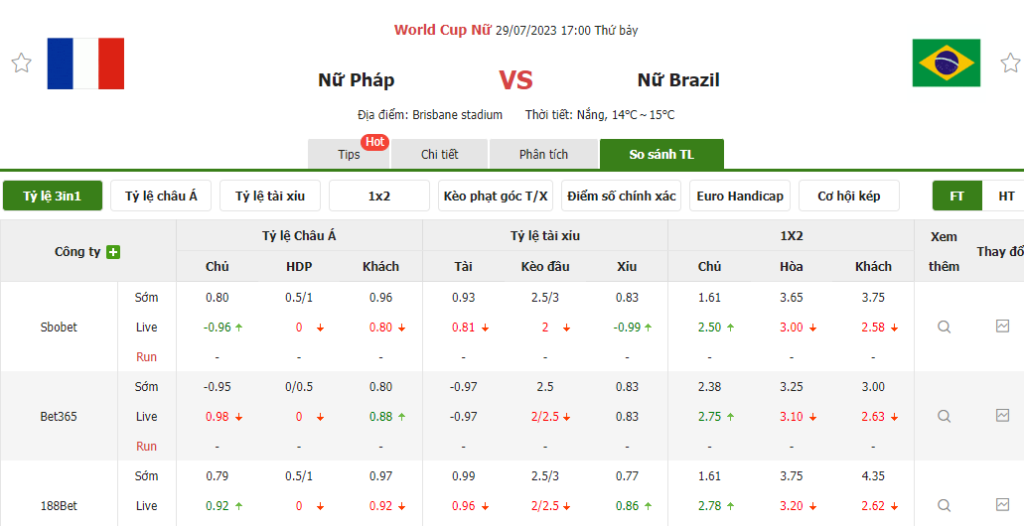Select the Tỷ lệ châu Á button
Viewport: 1024px width, 526px height.
click(161, 196)
